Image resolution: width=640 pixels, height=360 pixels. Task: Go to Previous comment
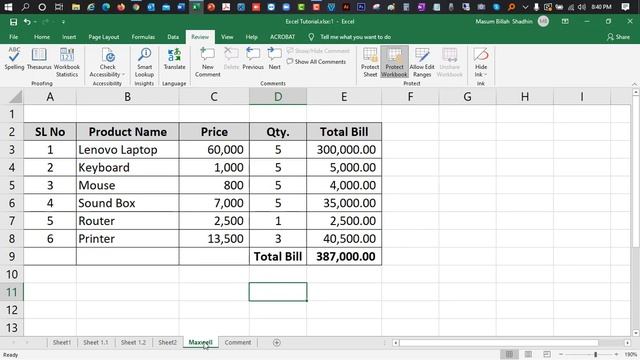tap(253, 58)
